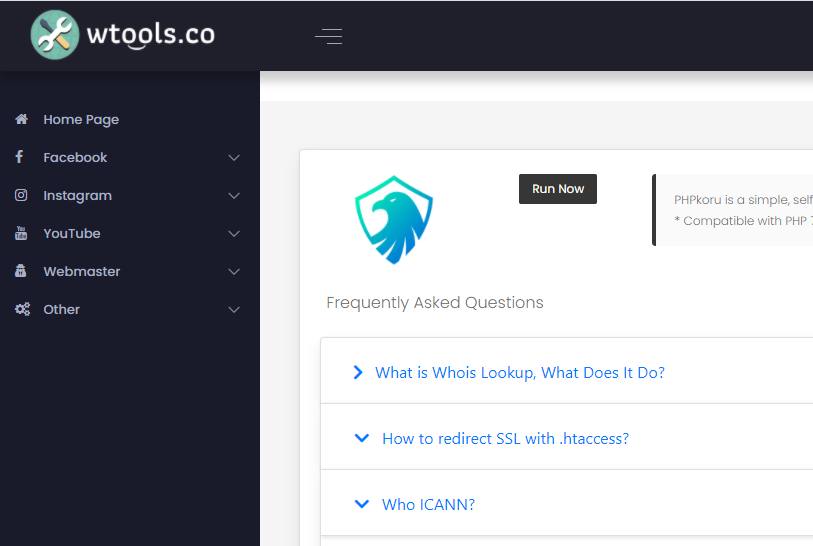Toggle the hamburger menu icon in header
This screenshot has height=546, width=813.
329,36
